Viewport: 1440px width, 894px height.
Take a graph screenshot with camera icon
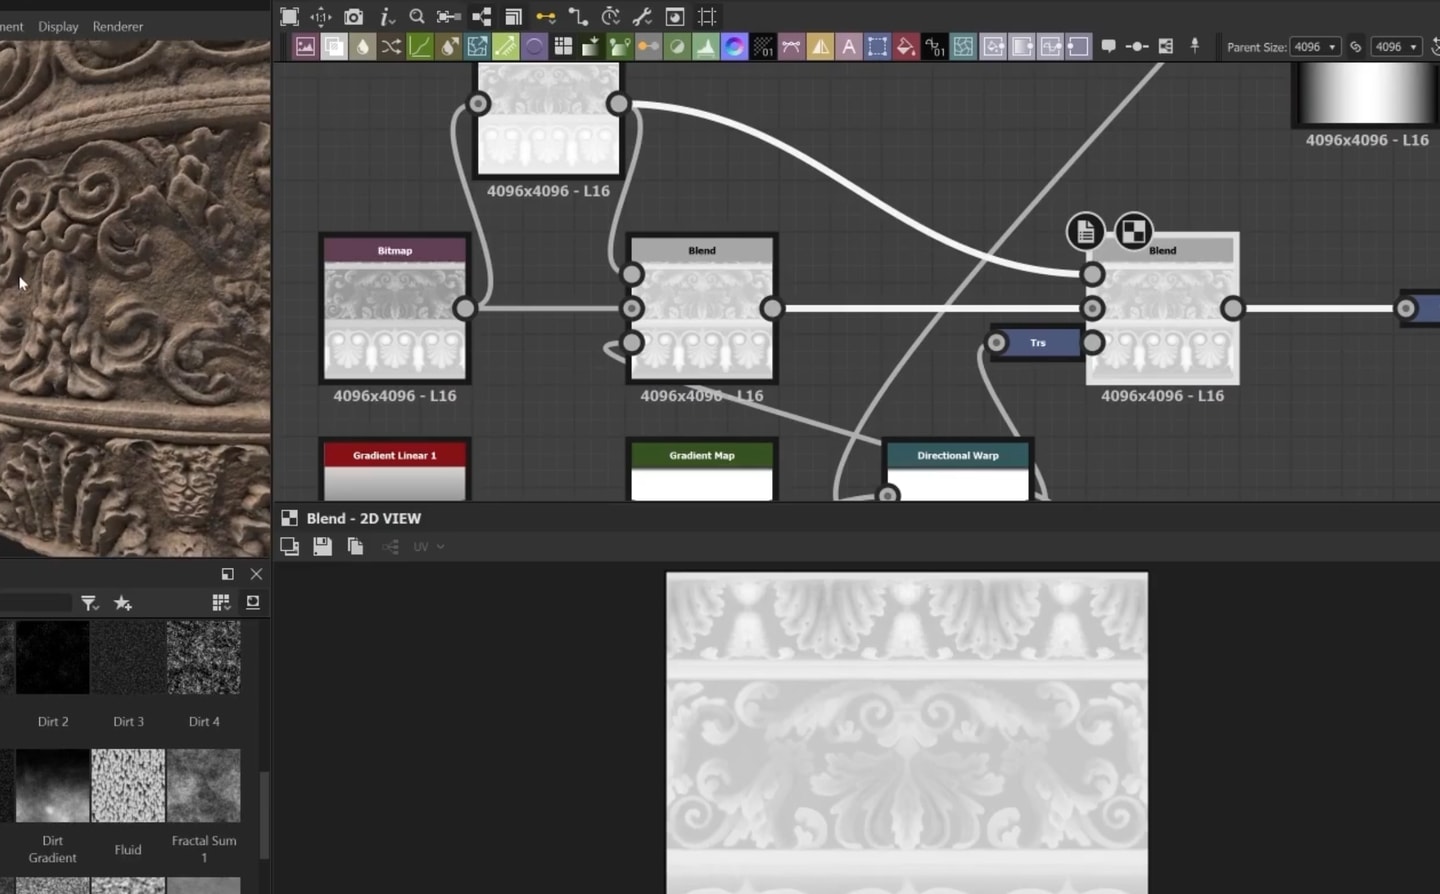tap(353, 17)
